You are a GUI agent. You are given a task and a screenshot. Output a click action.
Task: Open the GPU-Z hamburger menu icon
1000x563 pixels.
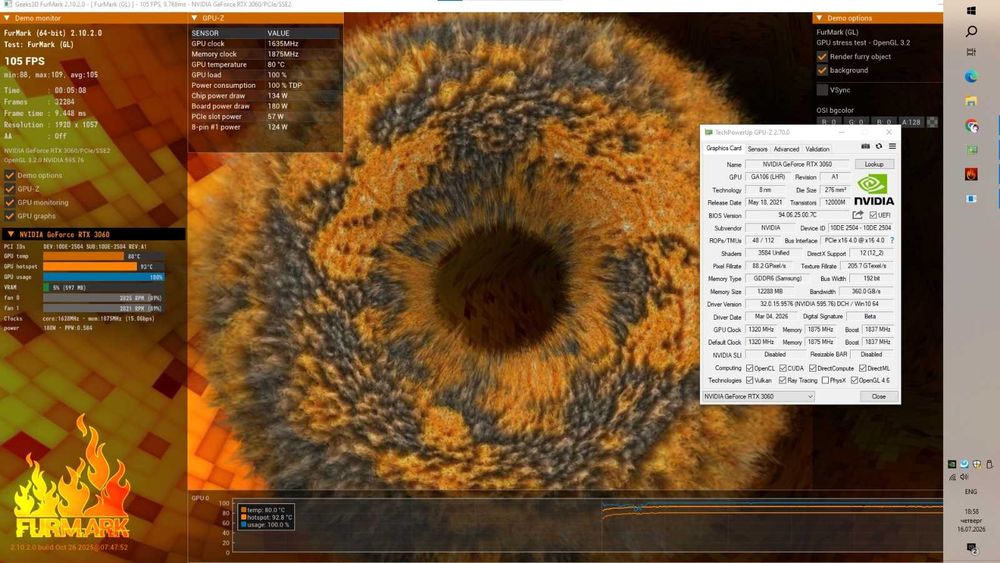click(892, 147)
